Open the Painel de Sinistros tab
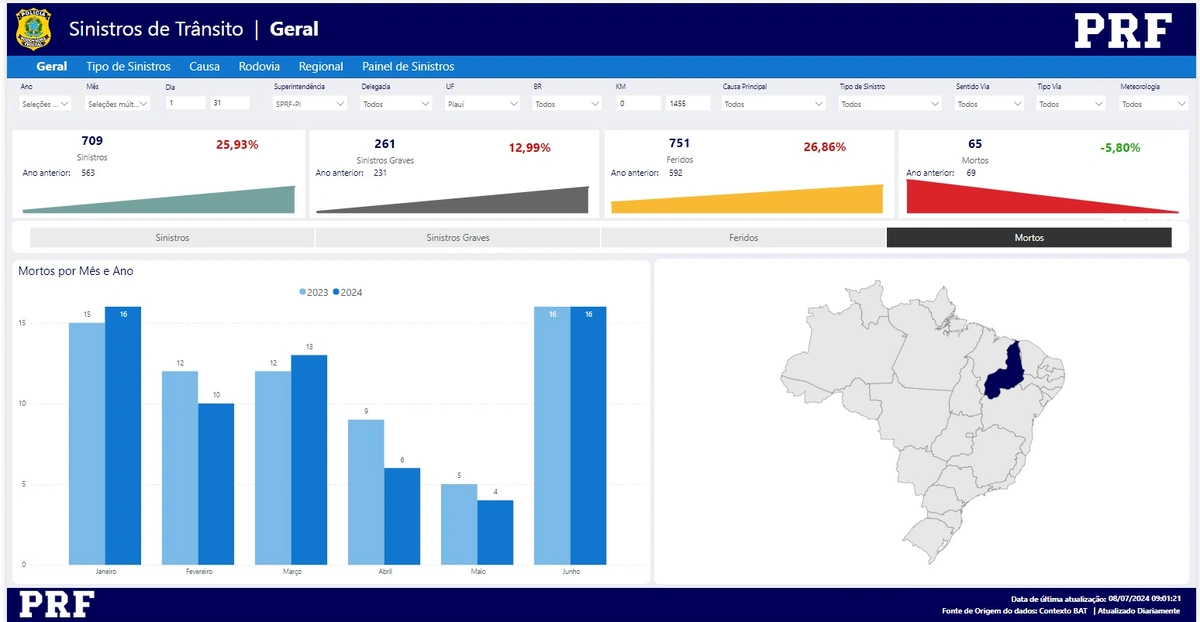Screen dimensions: 1200x622 pos(408,67)
